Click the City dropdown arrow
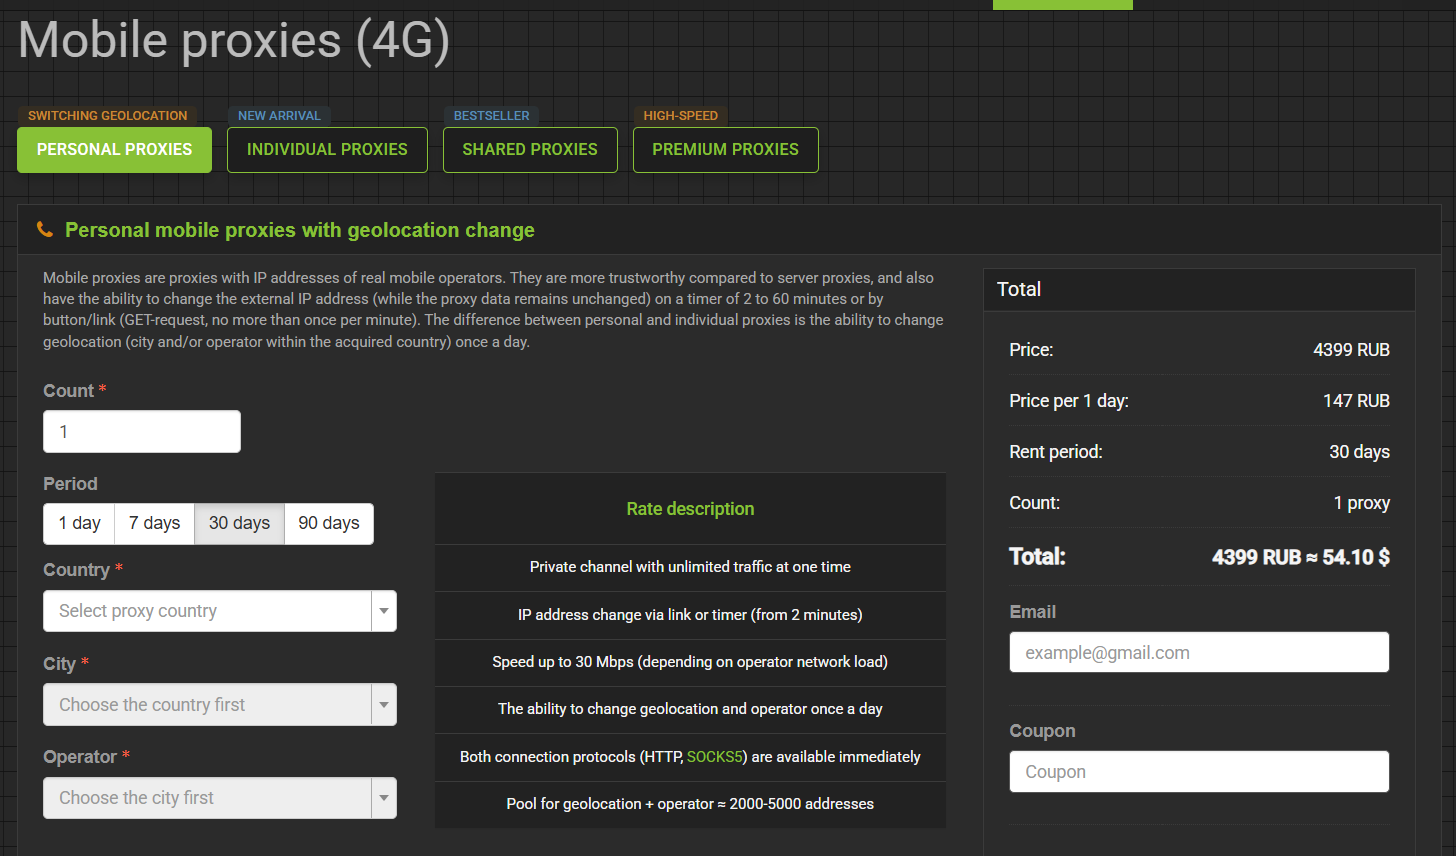Image resolution: width=1456 pixels, height=856 pixels. point(384,705)
